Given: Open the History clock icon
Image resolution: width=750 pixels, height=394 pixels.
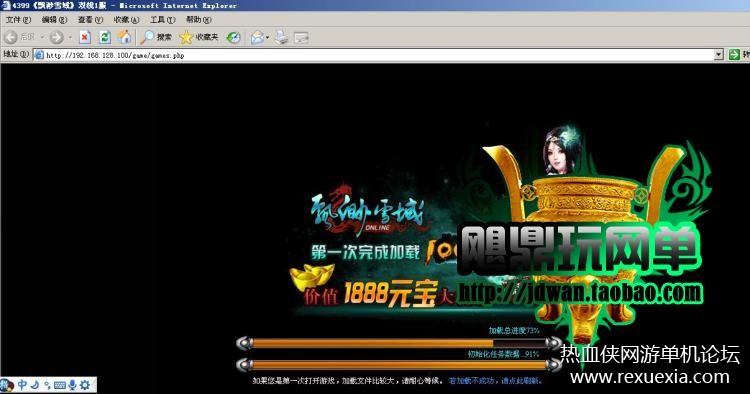Looking at the screenshot, I should point(233,37).
